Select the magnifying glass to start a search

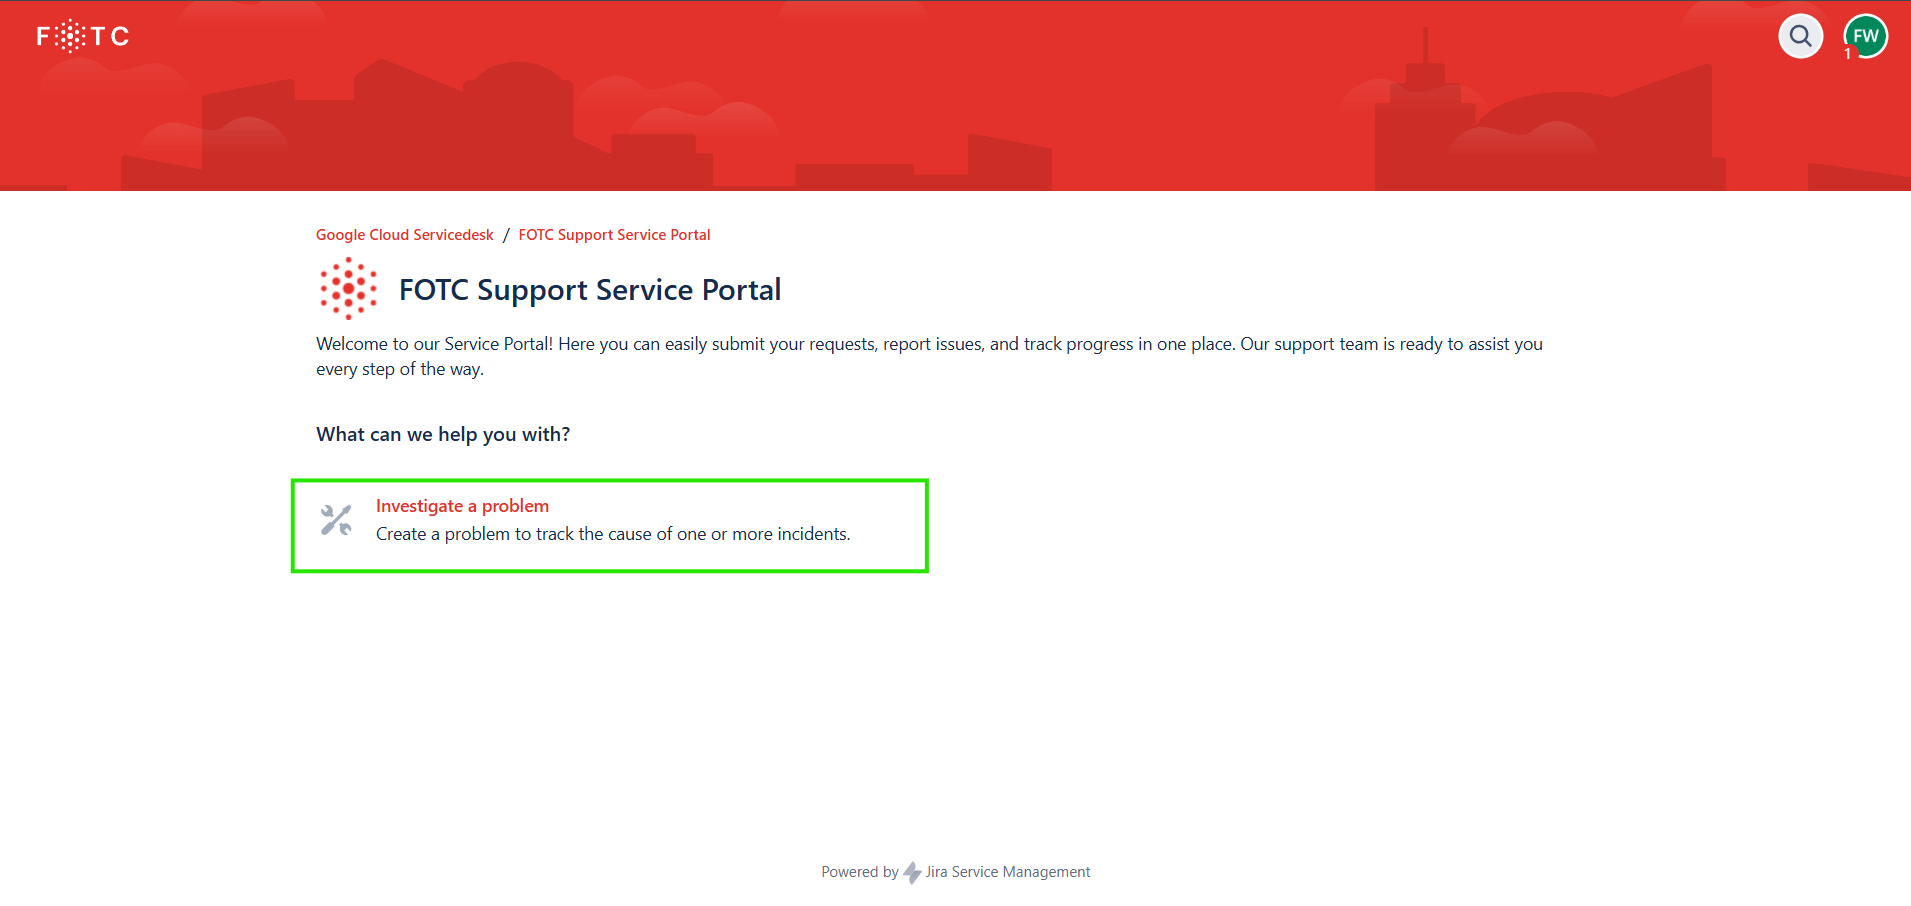pyautogui.click(x=1800, y=36)
